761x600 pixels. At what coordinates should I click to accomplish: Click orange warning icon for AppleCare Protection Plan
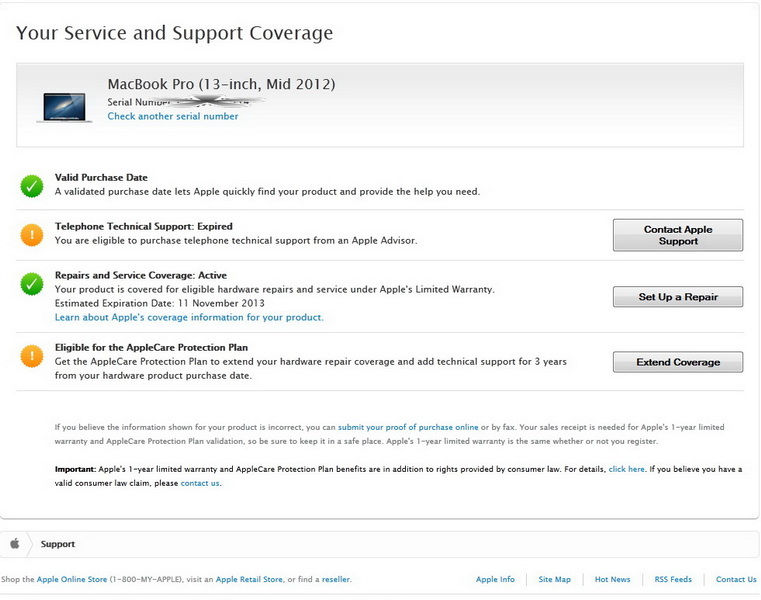click(32, 355)
